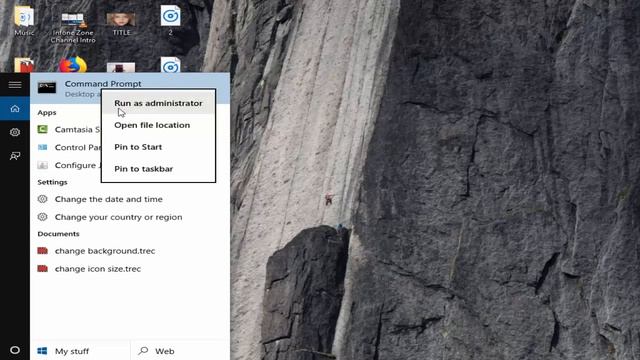Screen dimensions: 640x360
Task: Click the change background.trec file icon
Action: 42,251
